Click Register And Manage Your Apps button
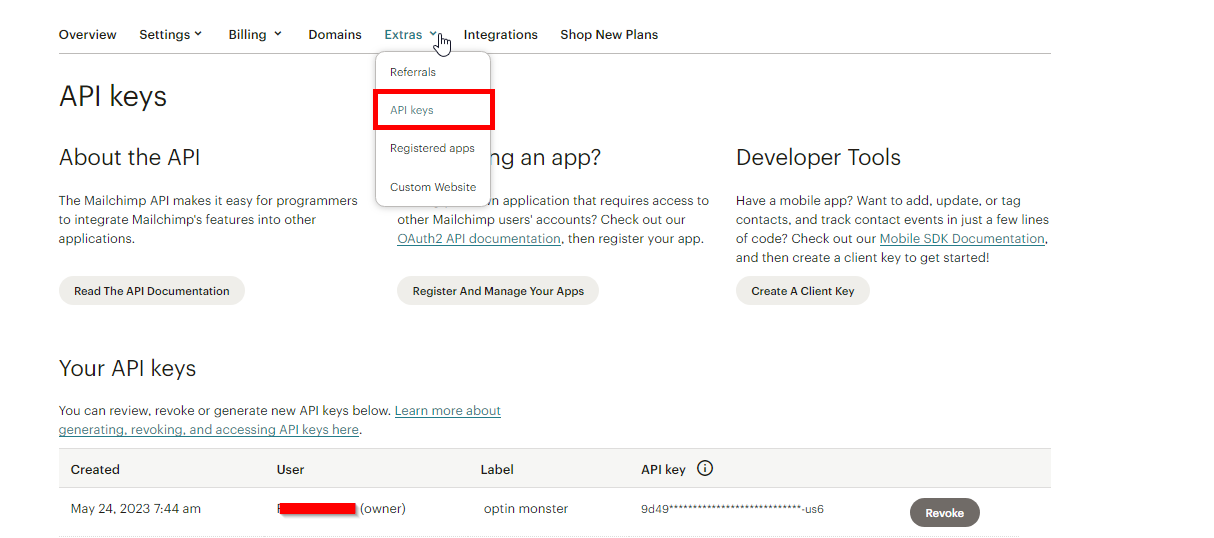The height and width of the screenshot is (538, 1214). (498, 291)
